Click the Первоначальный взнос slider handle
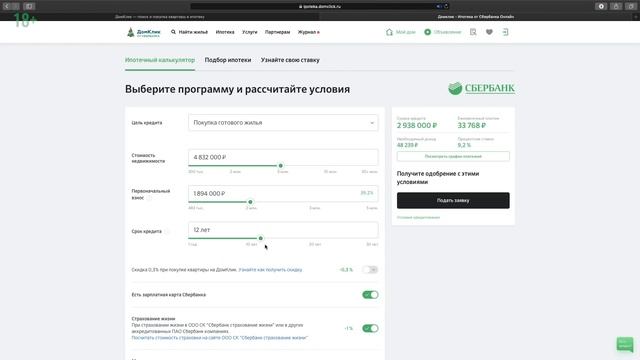The height and width of the screenshot is (360, 640). pos(250,202)
